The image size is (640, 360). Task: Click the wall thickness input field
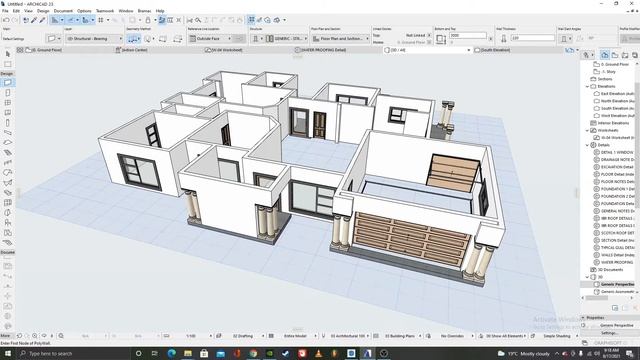[533, 38]
